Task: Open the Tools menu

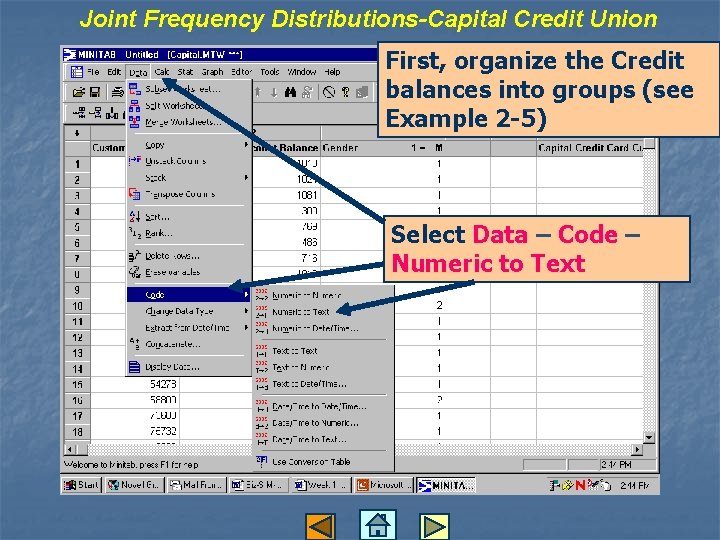Action: point(270,72)
